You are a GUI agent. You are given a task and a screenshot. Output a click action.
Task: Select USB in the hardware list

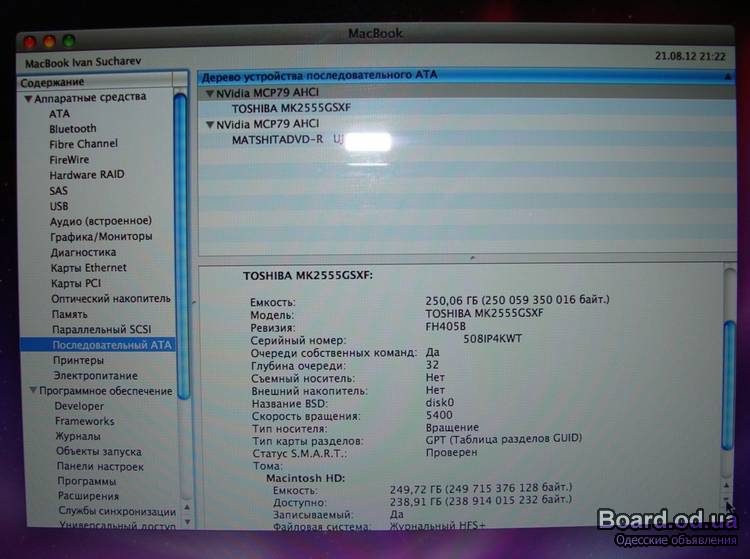pyautogui.click(x=59, y=206)
